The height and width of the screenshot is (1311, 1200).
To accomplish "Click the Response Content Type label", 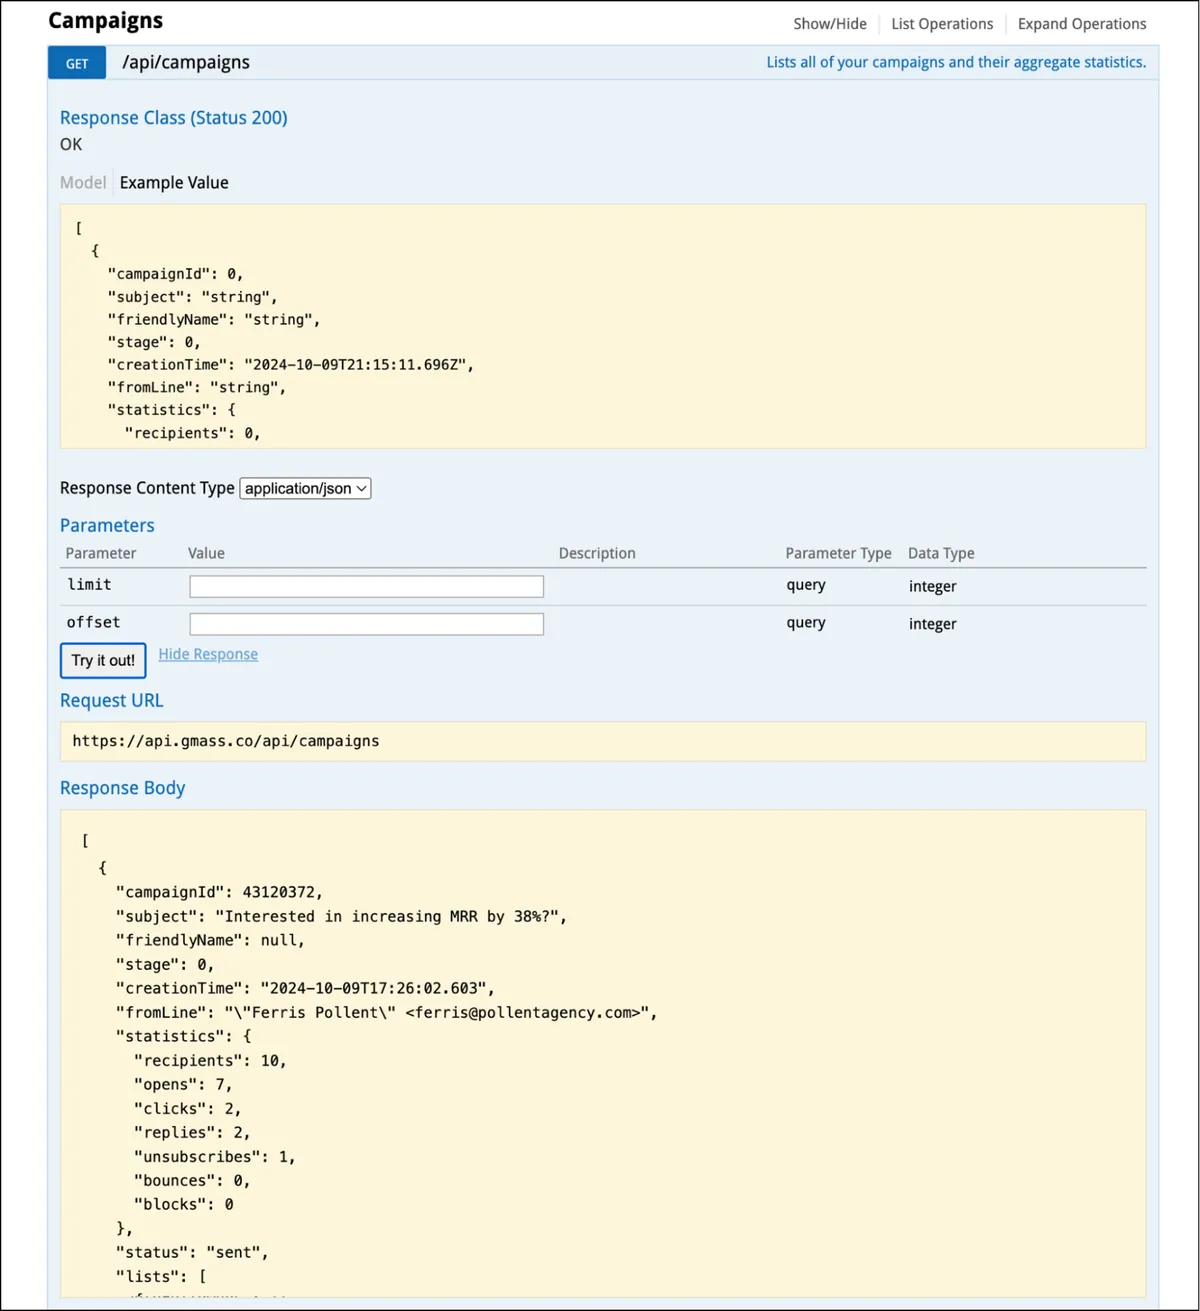I will pyautogui.click(x=147, y=488).
